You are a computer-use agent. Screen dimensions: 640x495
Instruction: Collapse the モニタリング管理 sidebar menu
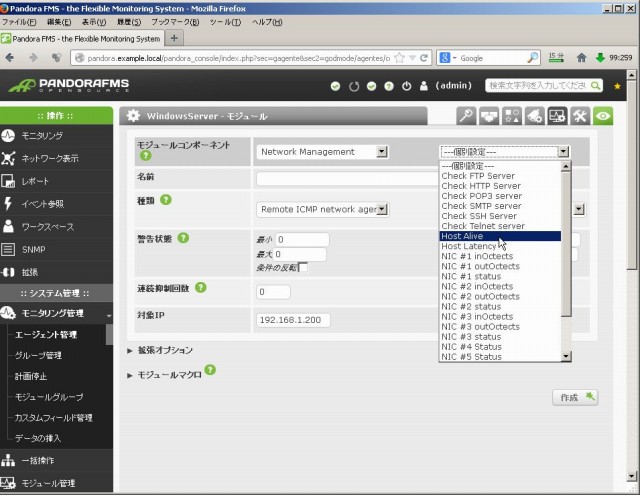[x=56, y=313]
